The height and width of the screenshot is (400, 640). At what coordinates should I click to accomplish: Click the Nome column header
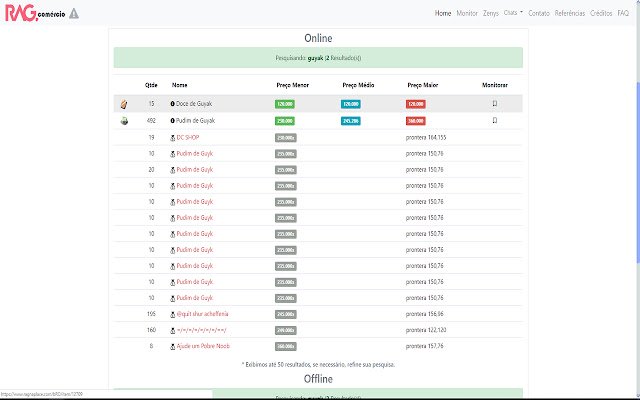click(180, 85)
